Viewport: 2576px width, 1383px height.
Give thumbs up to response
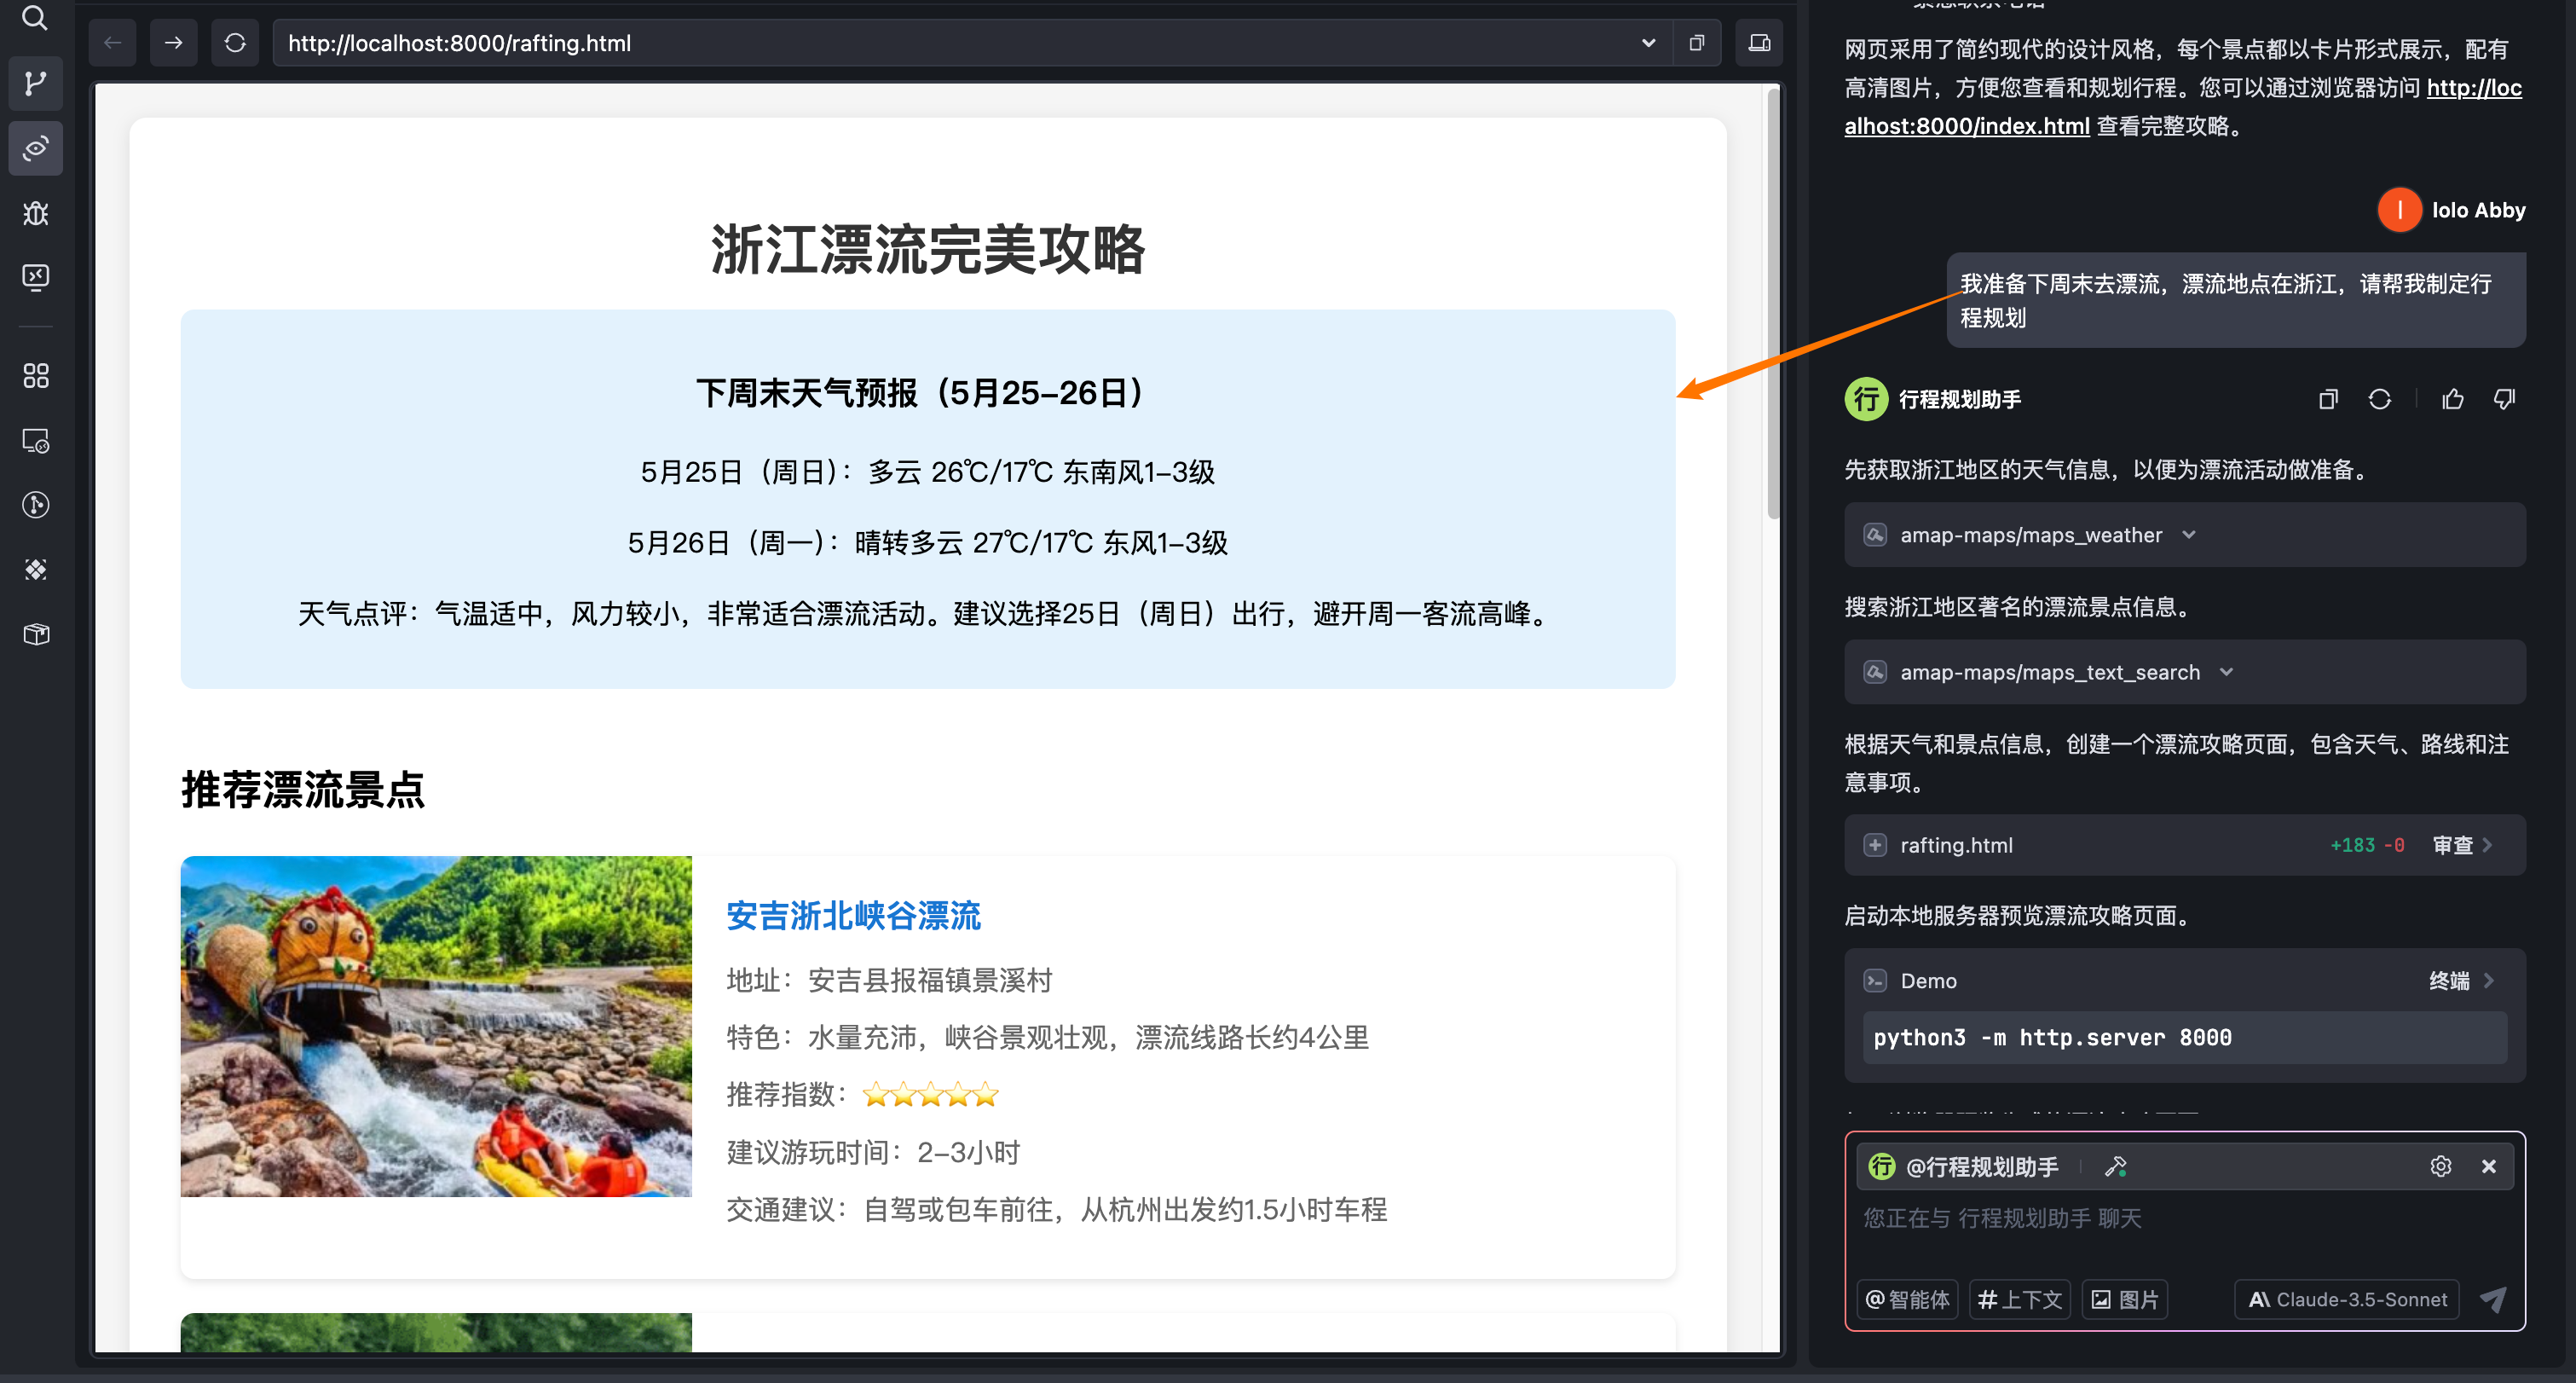[x=2452, y=400]
